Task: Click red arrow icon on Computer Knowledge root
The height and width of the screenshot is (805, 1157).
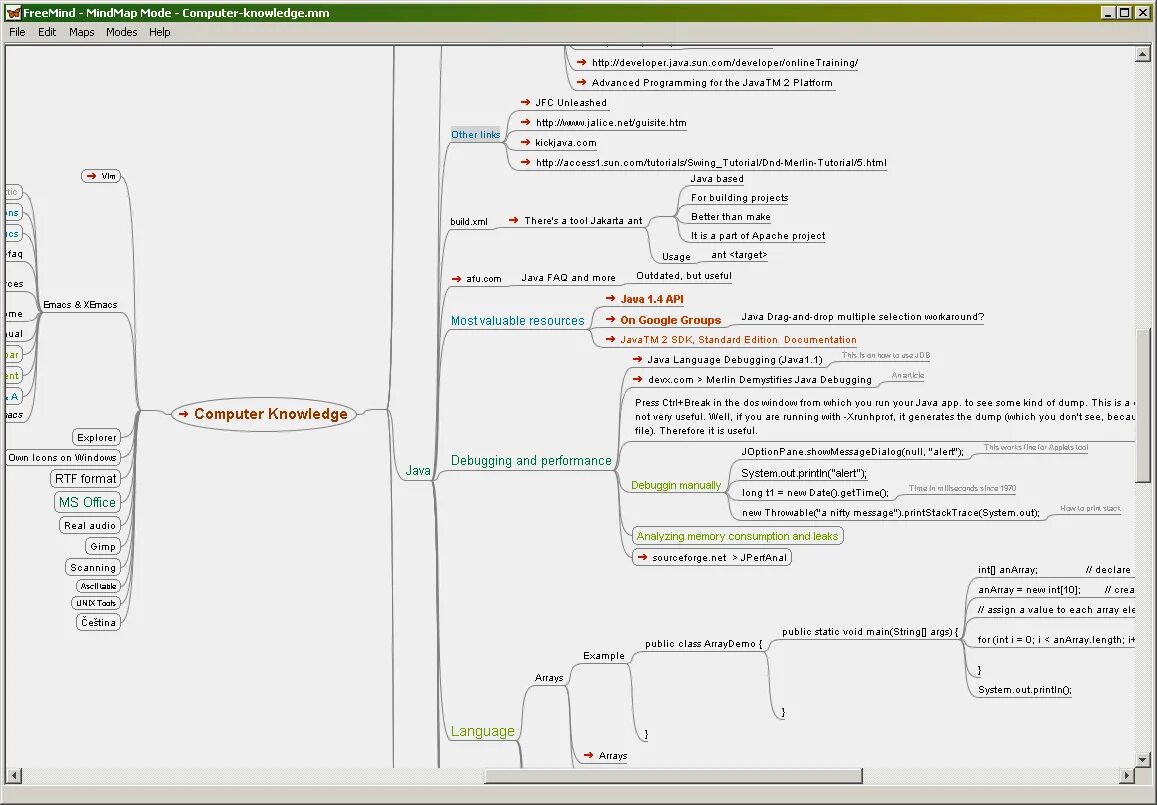Action: tap(184, 414)
